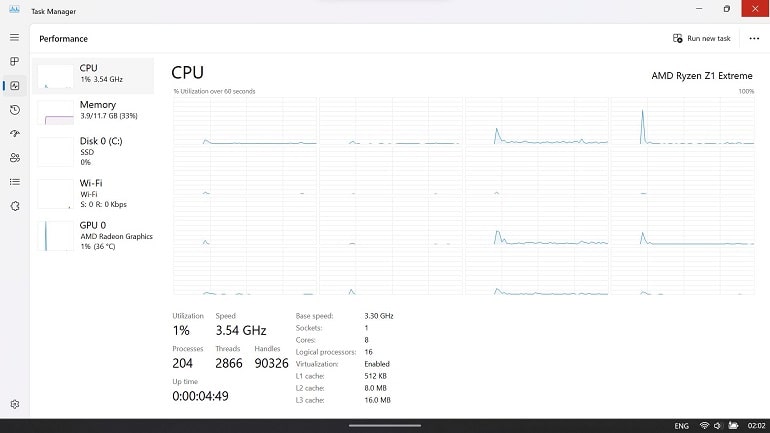
Task: Select the GPU 0 item
Action: [93, 236]
